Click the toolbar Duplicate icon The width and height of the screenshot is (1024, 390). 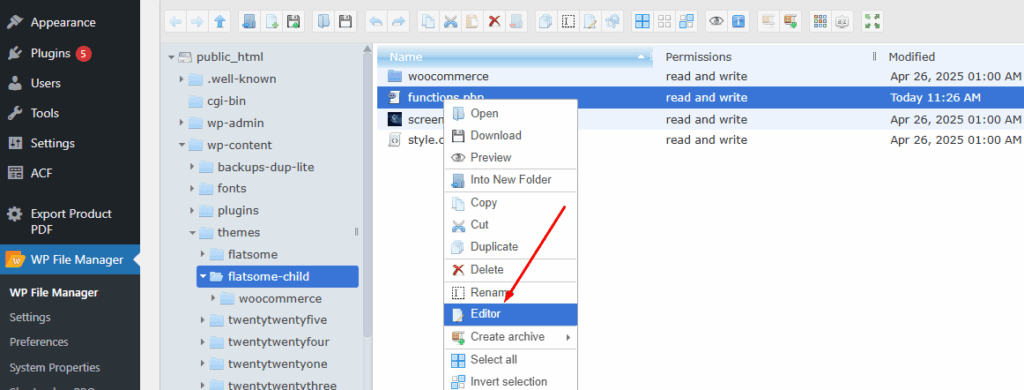tap(545, 22)
